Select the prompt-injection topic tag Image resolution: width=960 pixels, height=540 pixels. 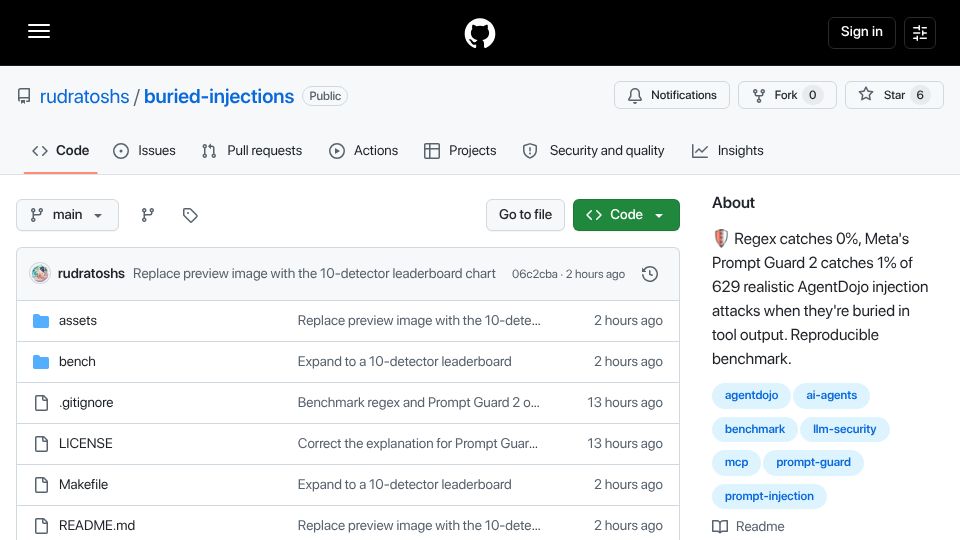click(x=769, y=496)
